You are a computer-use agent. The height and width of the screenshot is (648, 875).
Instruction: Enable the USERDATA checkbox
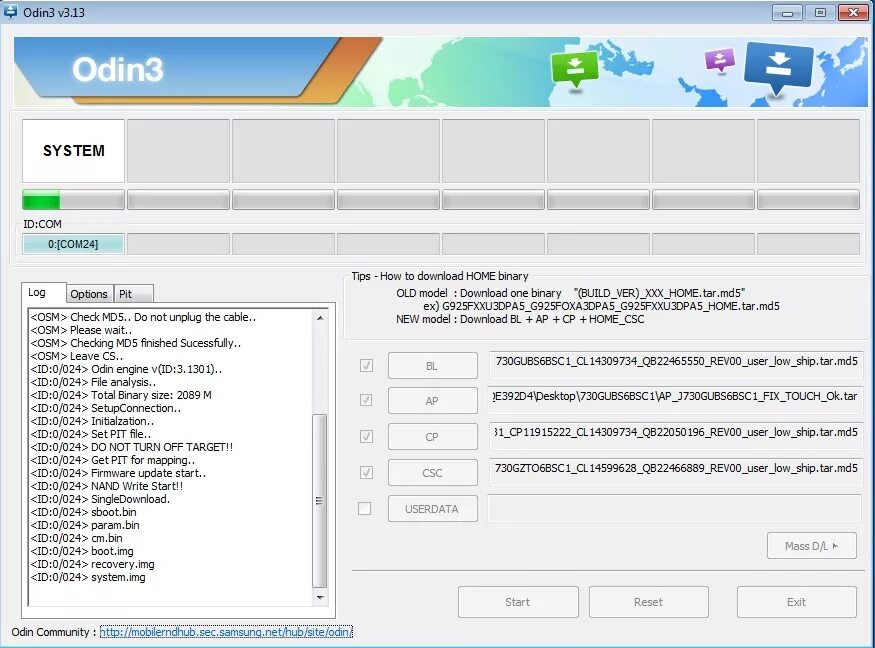pyautogui.click(x=364, y=508)
